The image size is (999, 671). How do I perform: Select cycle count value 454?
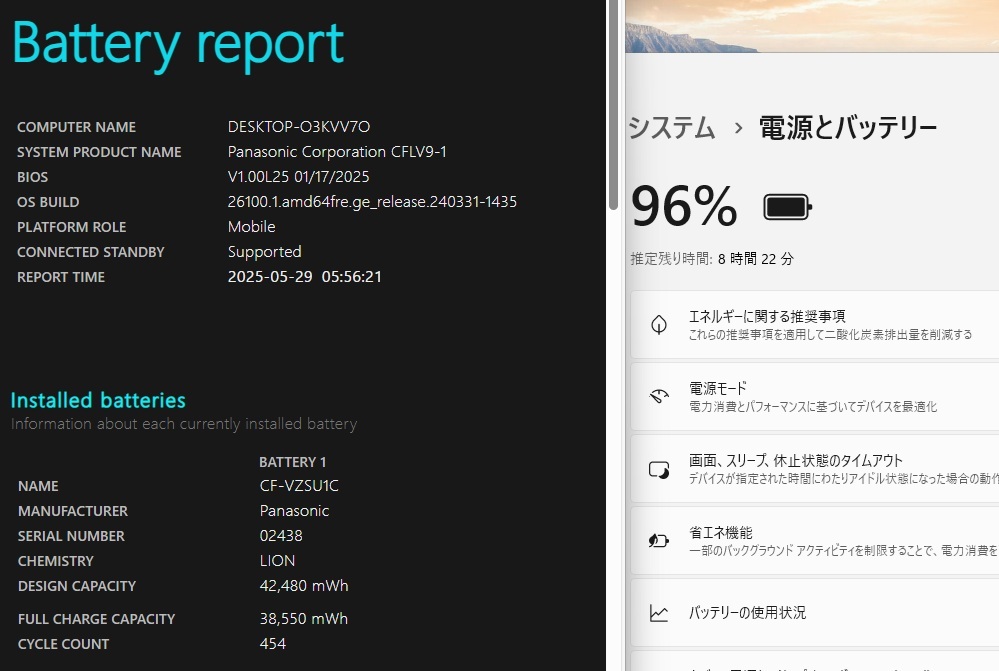click(273, 644)
